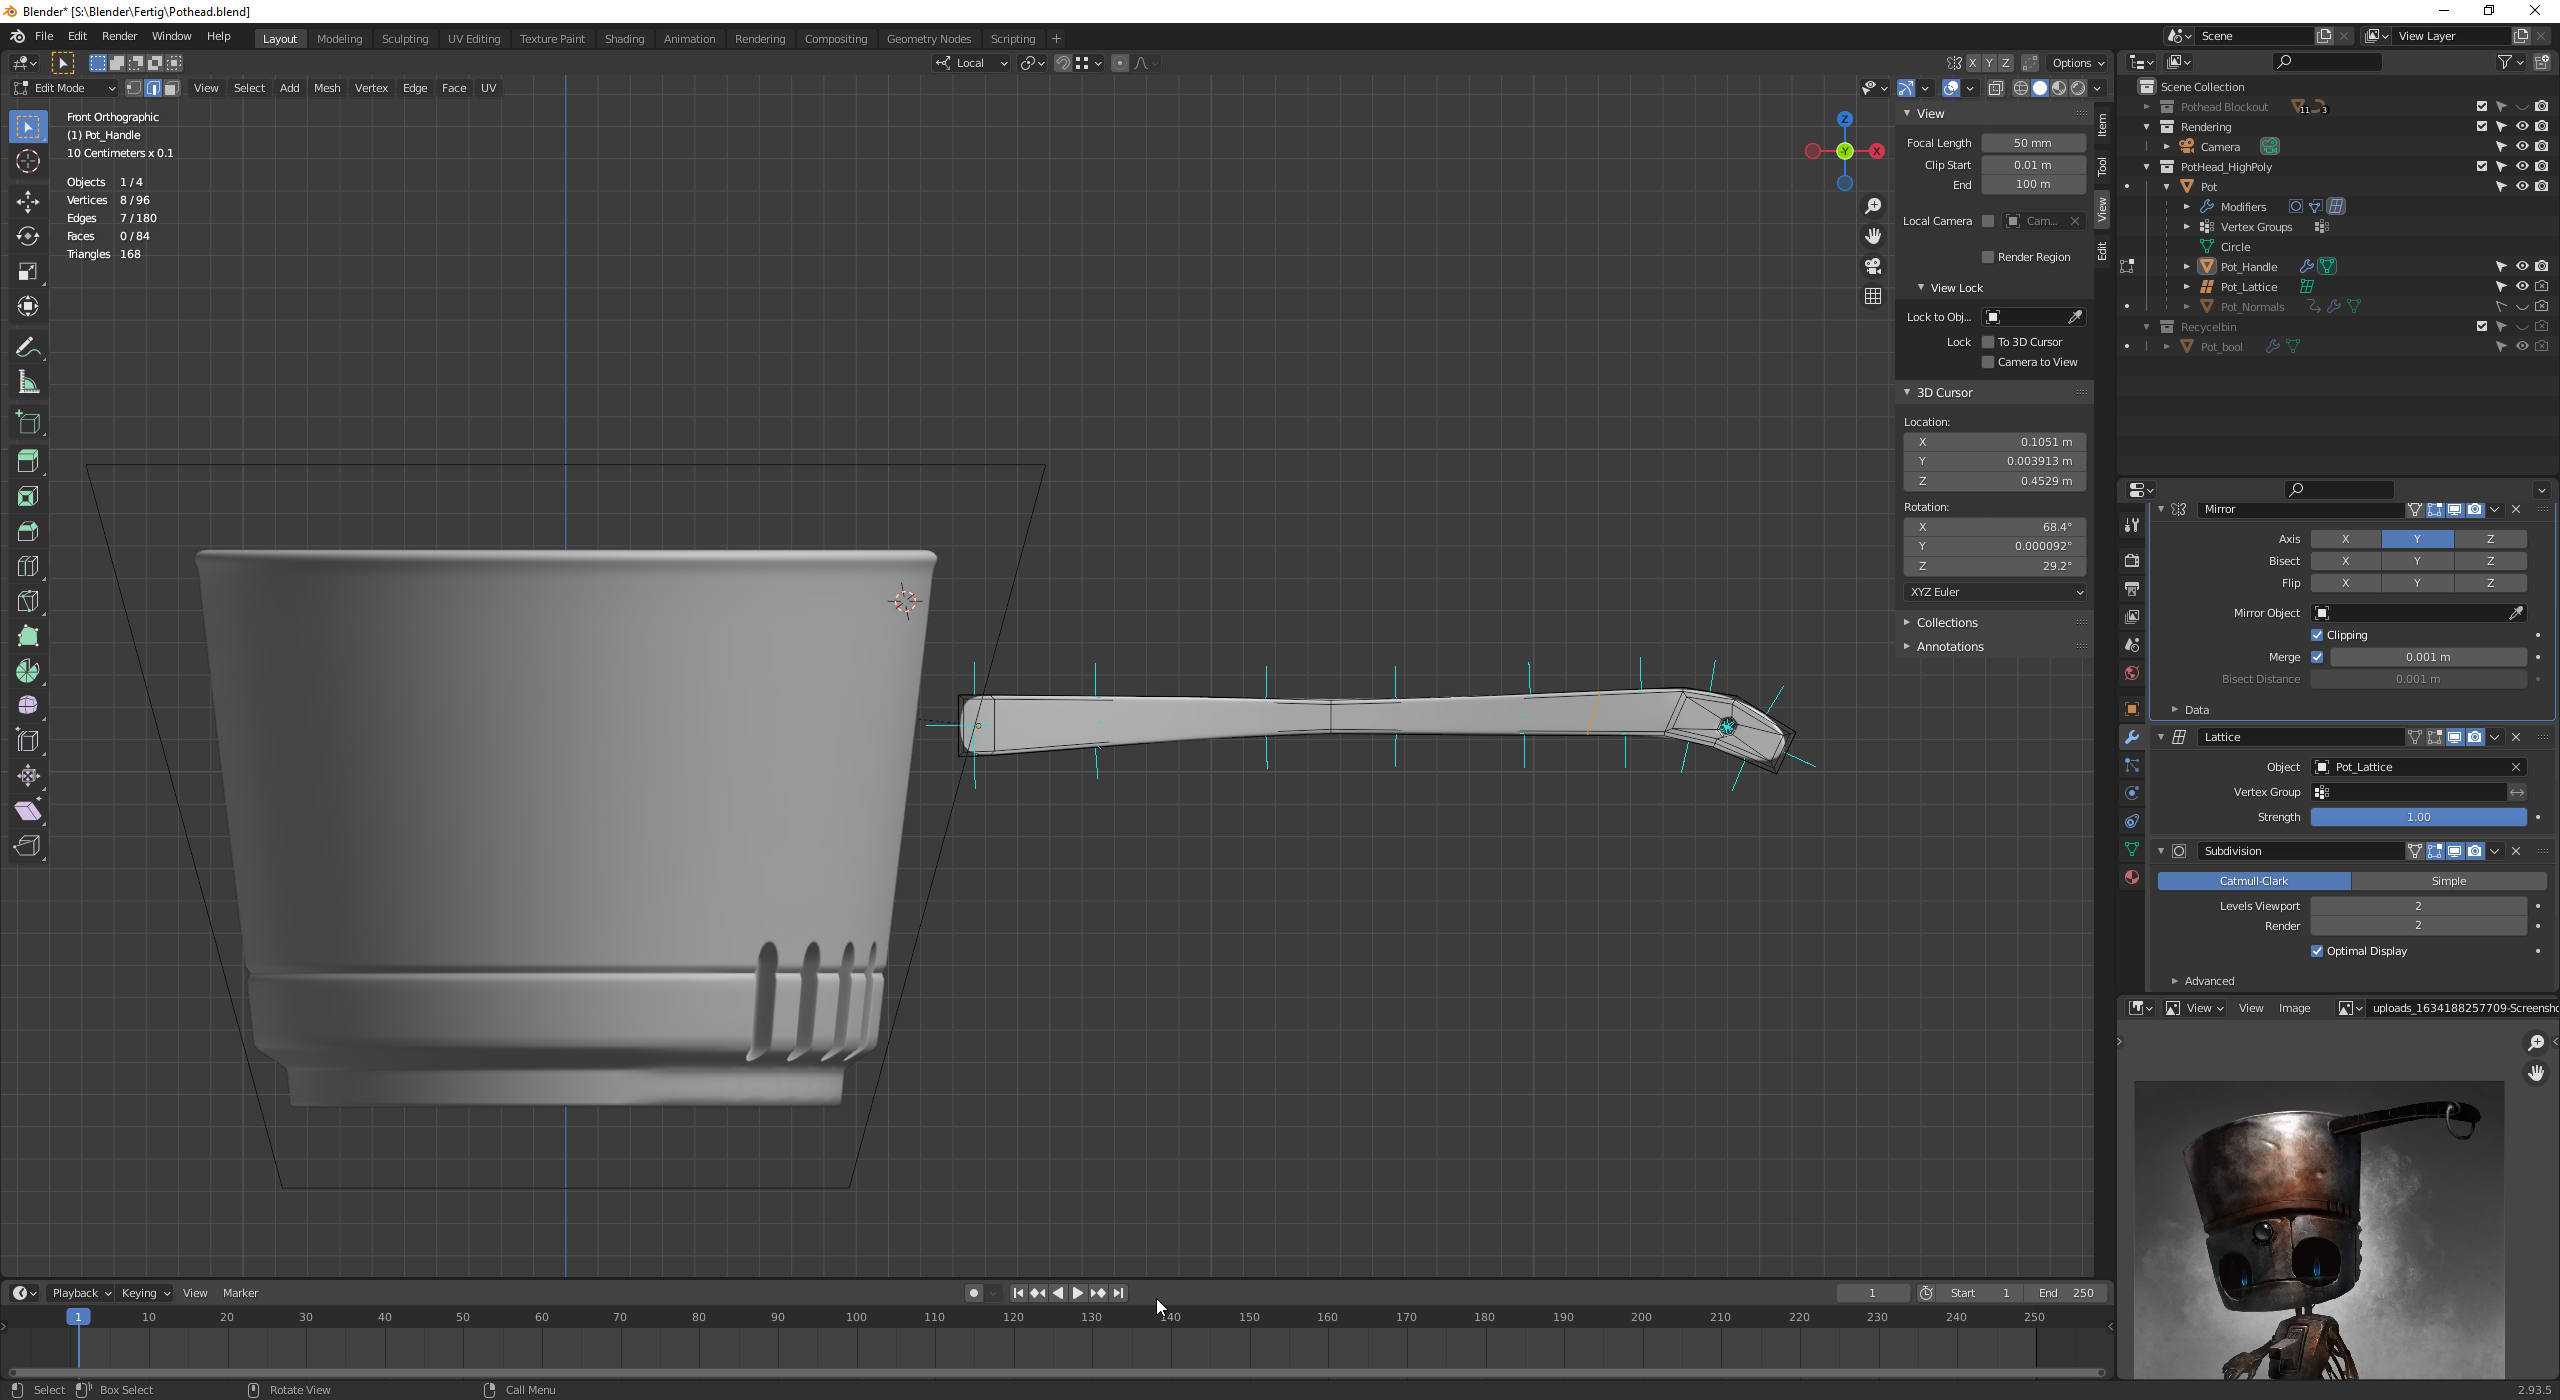Enable the Render Region checkbox
Screen dimensions: 2560x1400
(x=1988, y=257)
